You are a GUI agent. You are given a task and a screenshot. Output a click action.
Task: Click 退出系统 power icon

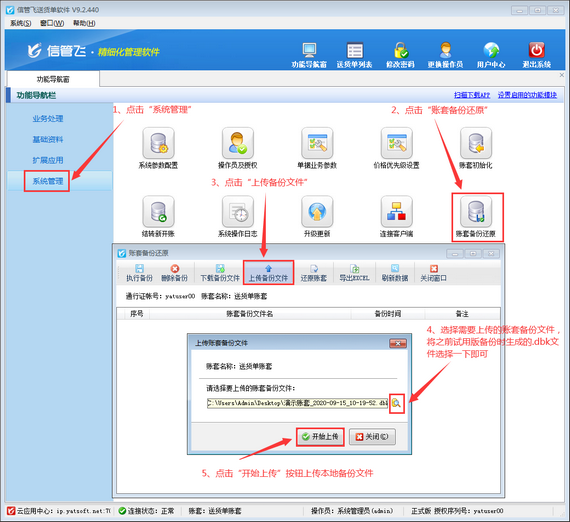(x=537, y=51)
